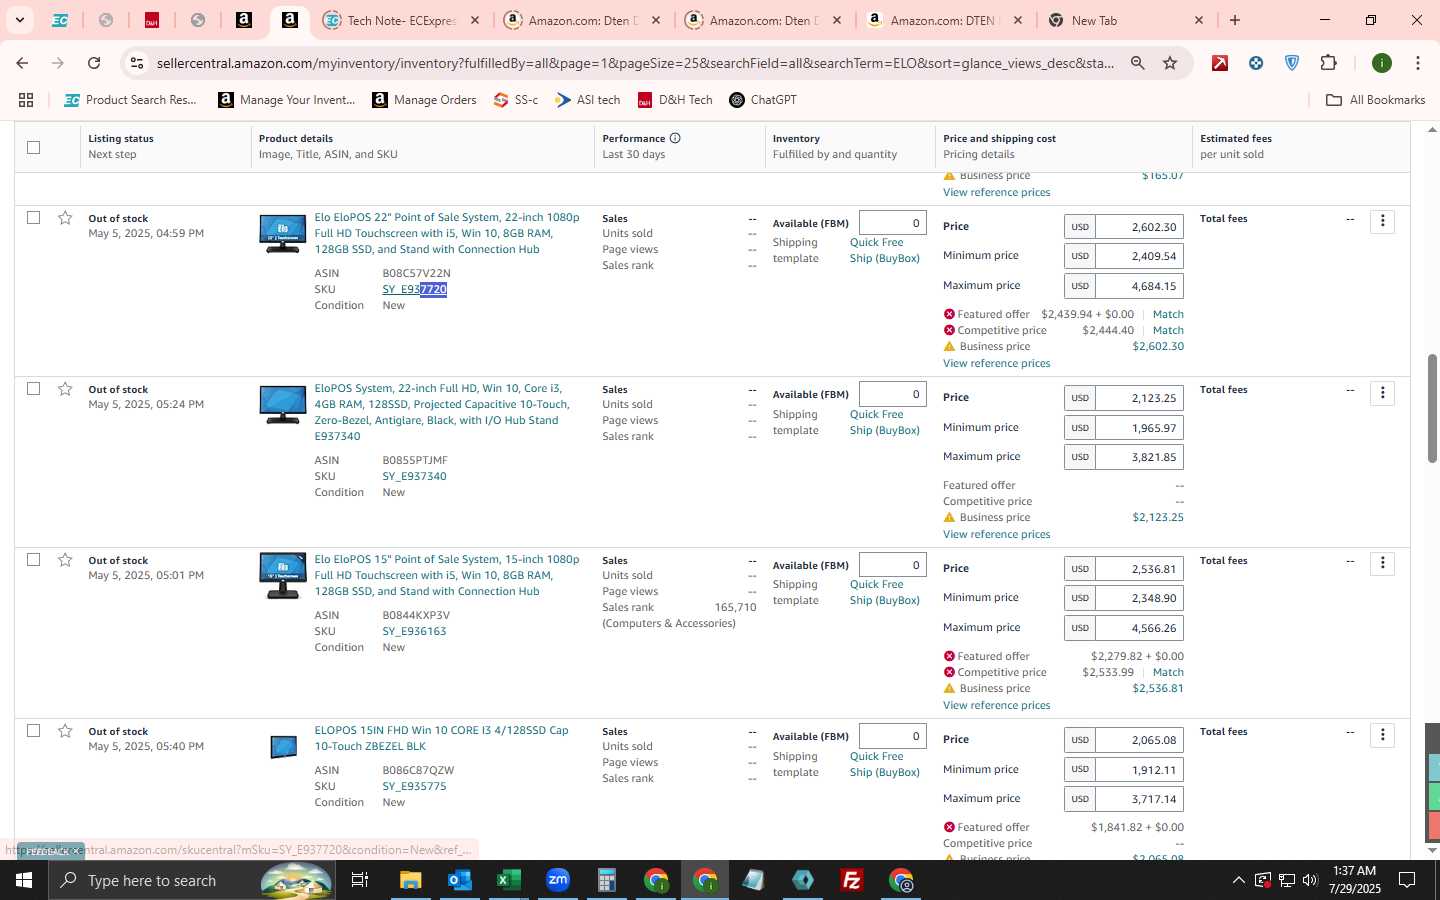The image size is (1440, 900).
Task: Click product thumbnail for EloPOS 15" listing
Action: 283,575
